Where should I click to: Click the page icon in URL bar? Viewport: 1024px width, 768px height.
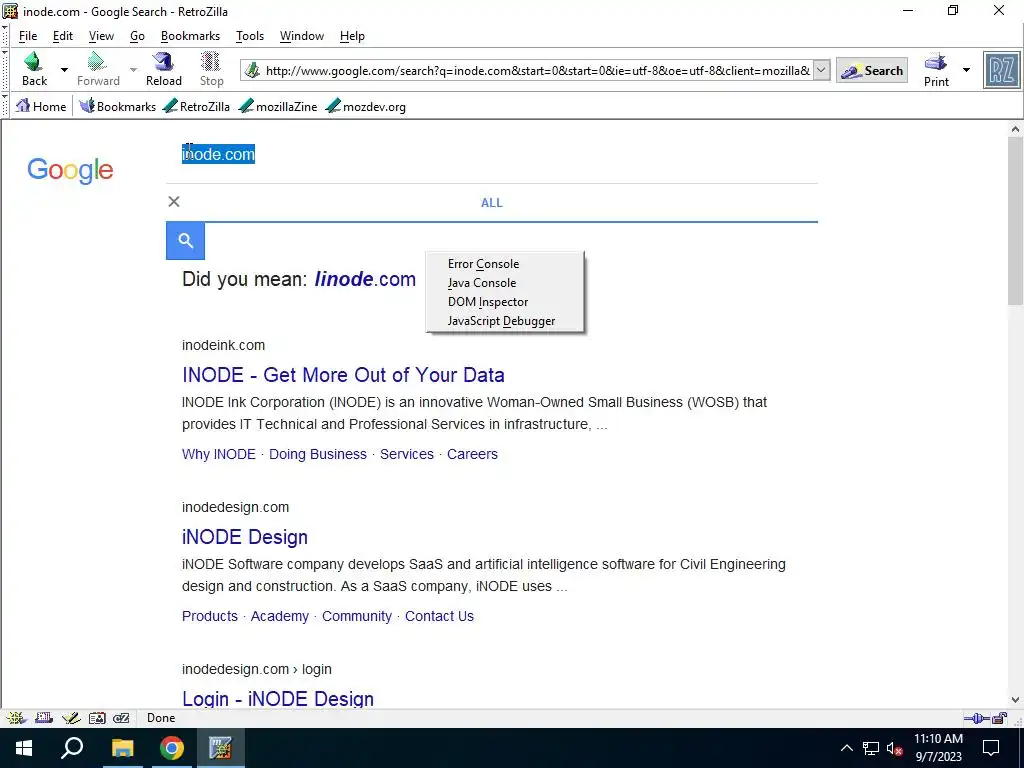(252, 71)
